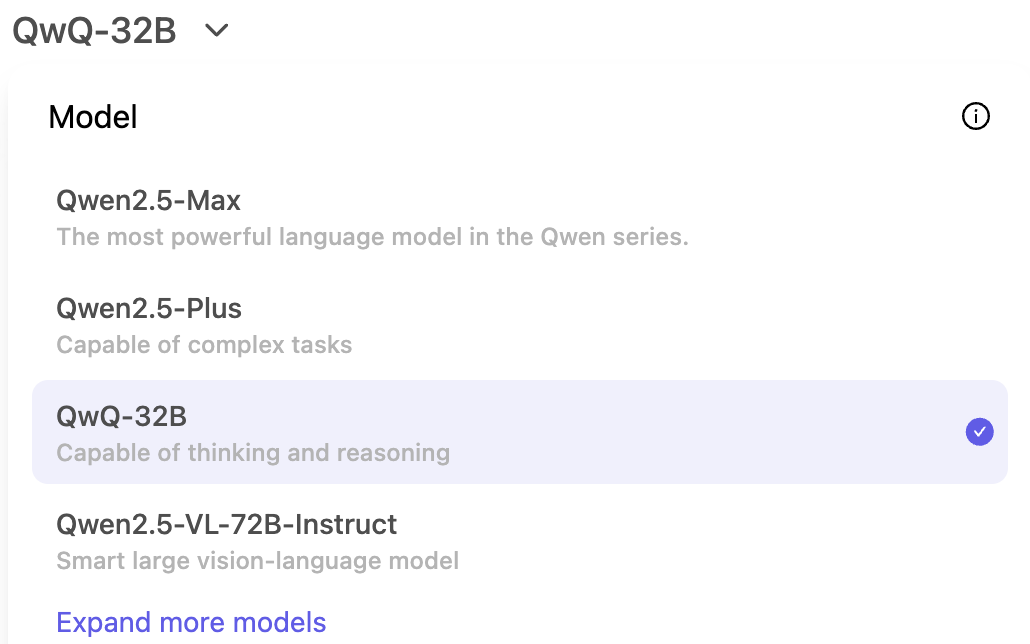Click "The most powerful language model" description
This screenshot has height=644, width=1030.
372,237
